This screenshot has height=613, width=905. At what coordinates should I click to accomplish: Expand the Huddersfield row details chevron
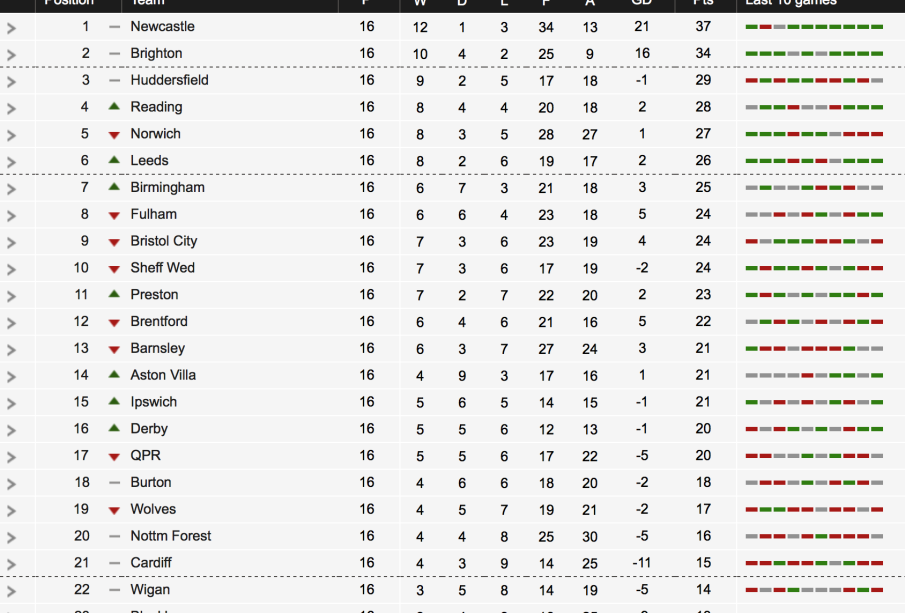pyautogui.click(x=12, y=81)
